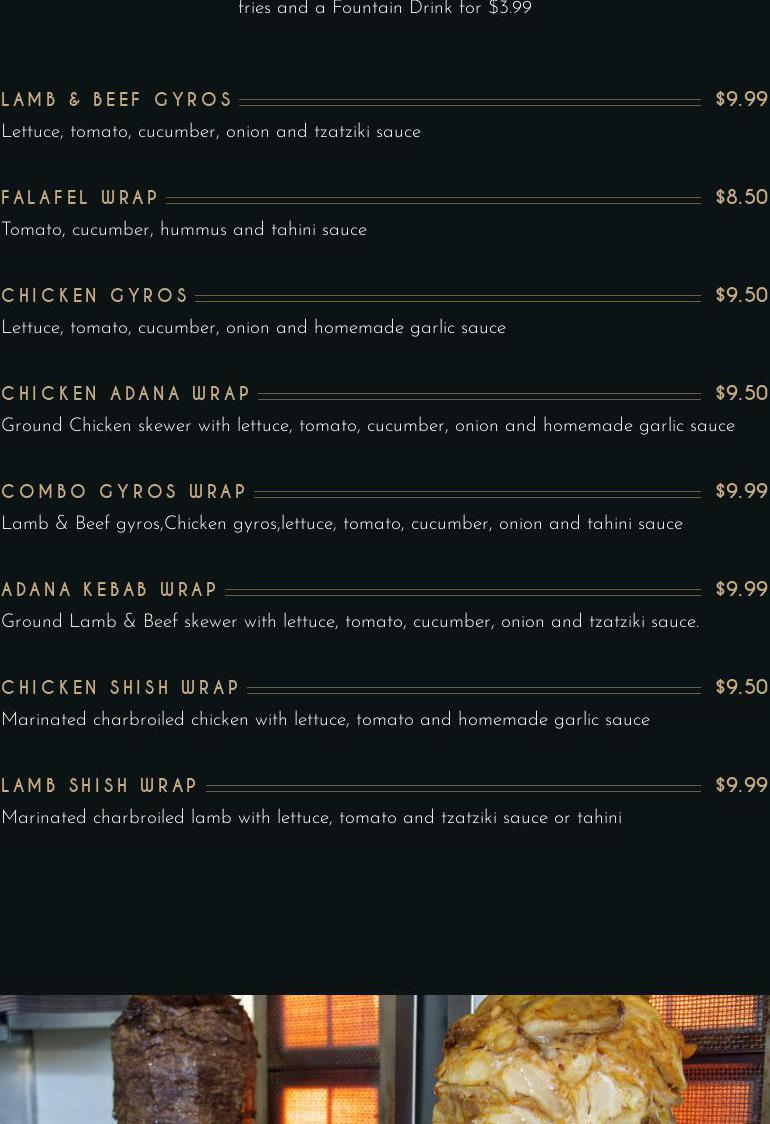Choose the Chicken Shish Wrap item
Screen dimensions: 770x1124
[x=121, y=688]
